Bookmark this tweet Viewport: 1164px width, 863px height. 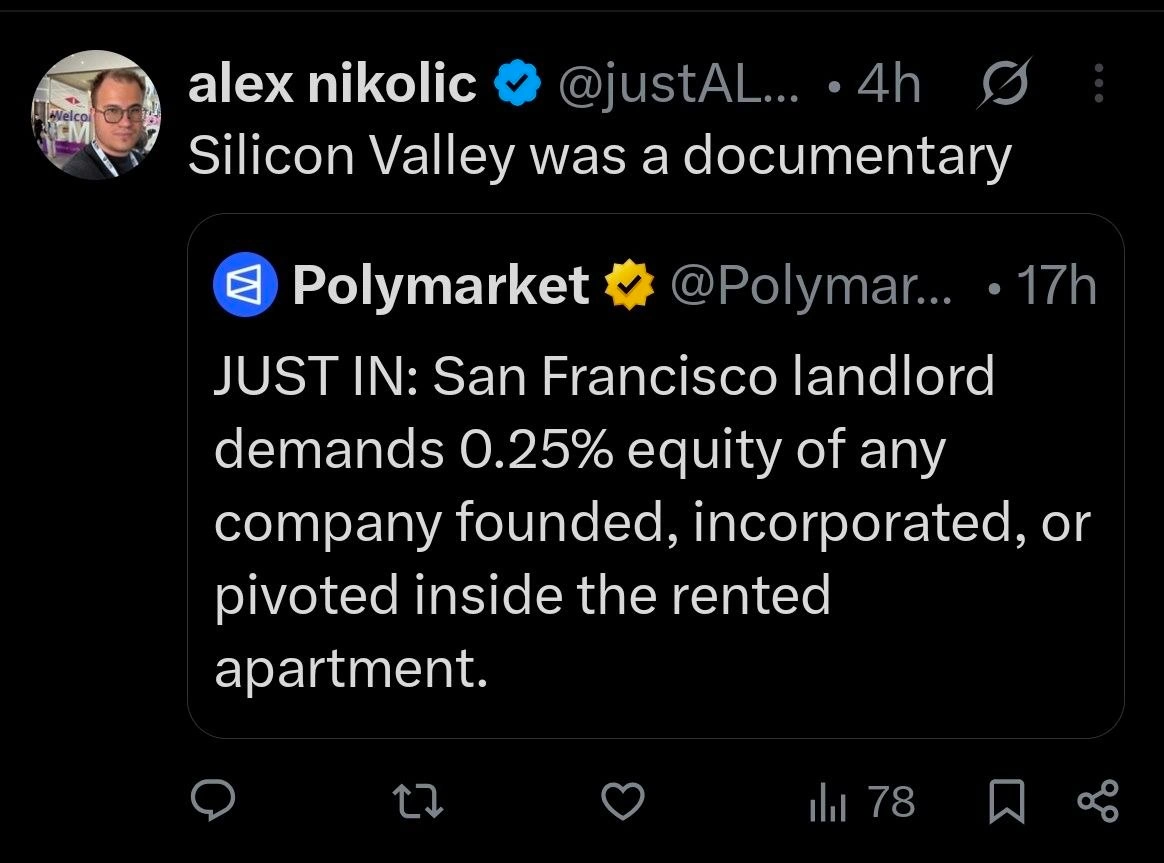point(1007,801)
